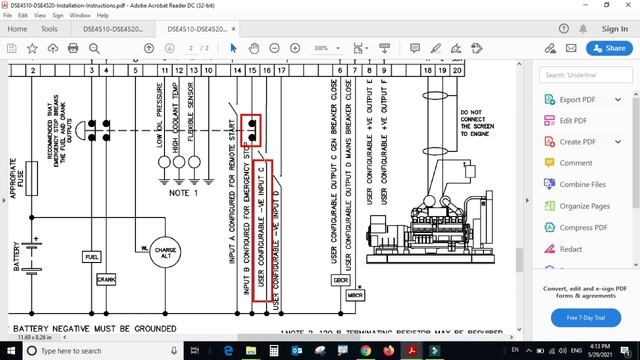The image size is (640, 360).
Task: Click the Share button
Action: (609, 48)
